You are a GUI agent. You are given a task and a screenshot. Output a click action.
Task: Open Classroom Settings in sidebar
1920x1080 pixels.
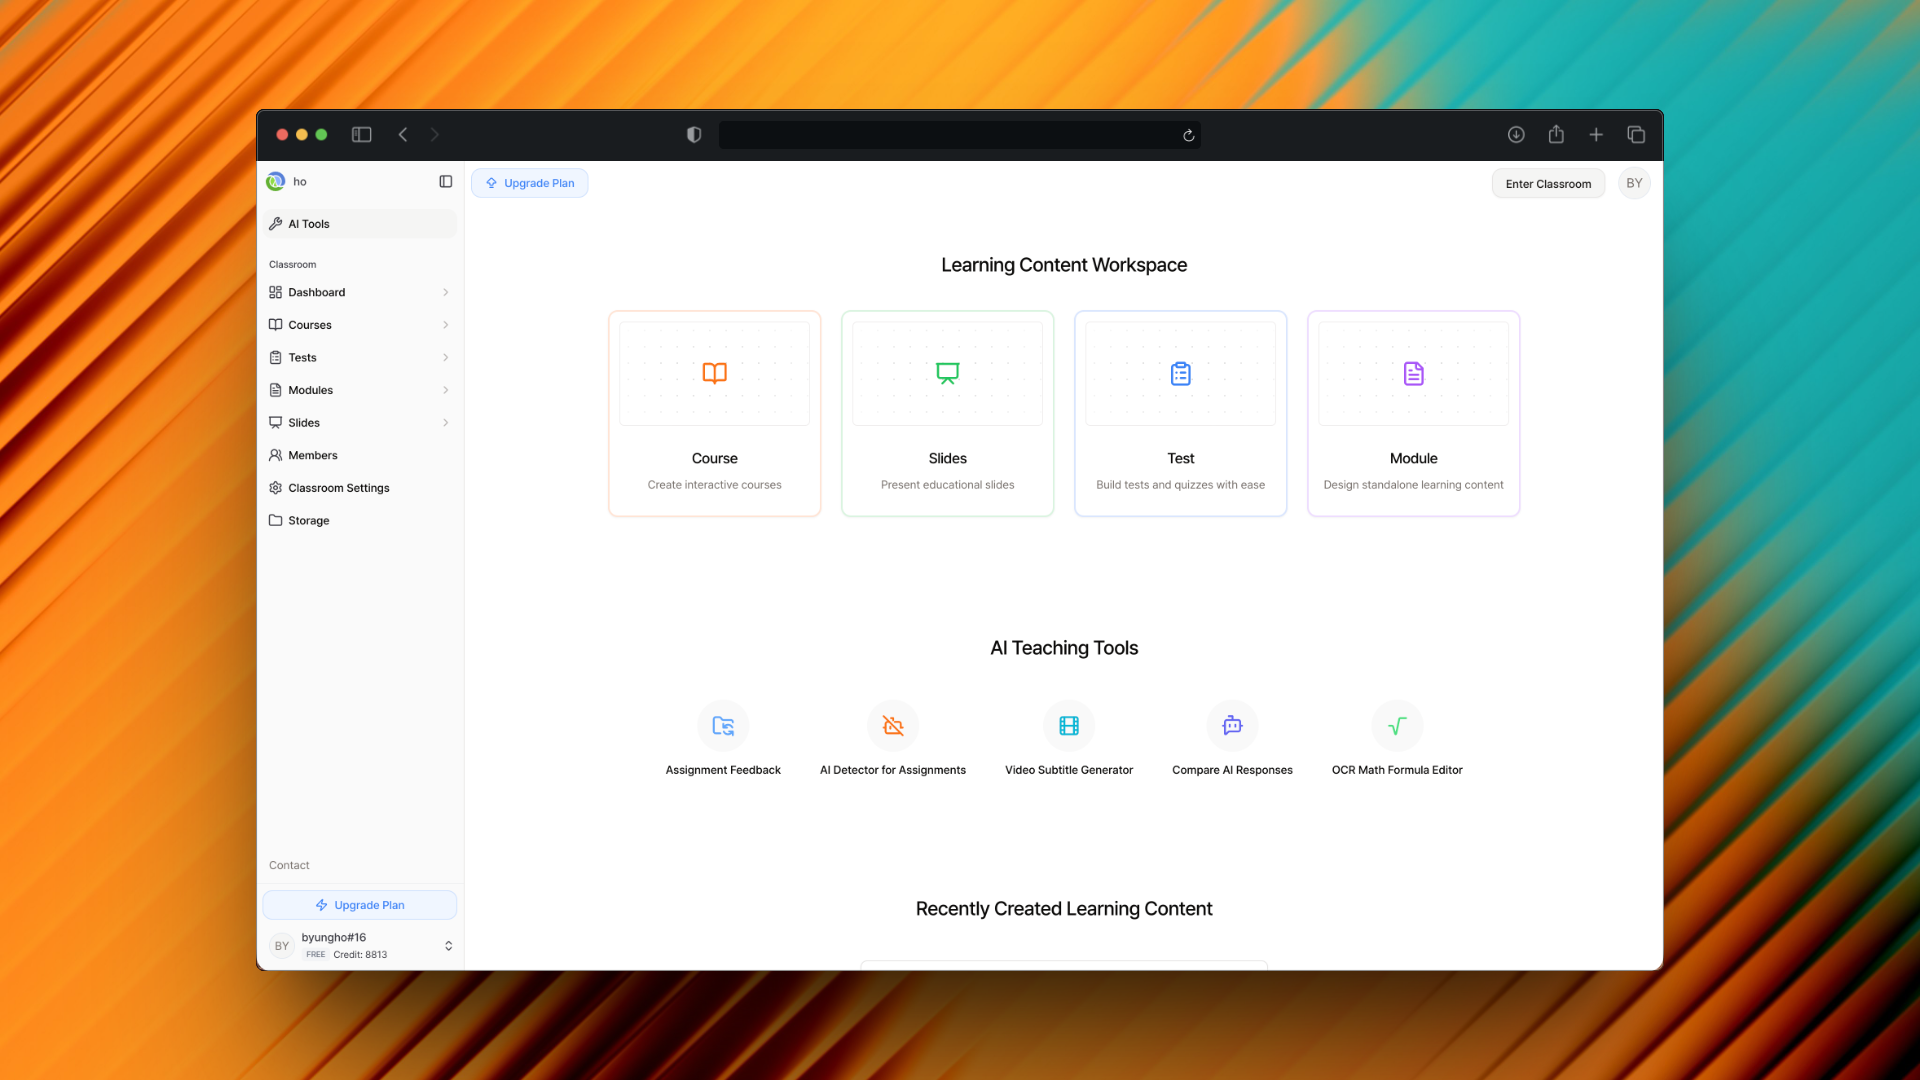[339, 488]
